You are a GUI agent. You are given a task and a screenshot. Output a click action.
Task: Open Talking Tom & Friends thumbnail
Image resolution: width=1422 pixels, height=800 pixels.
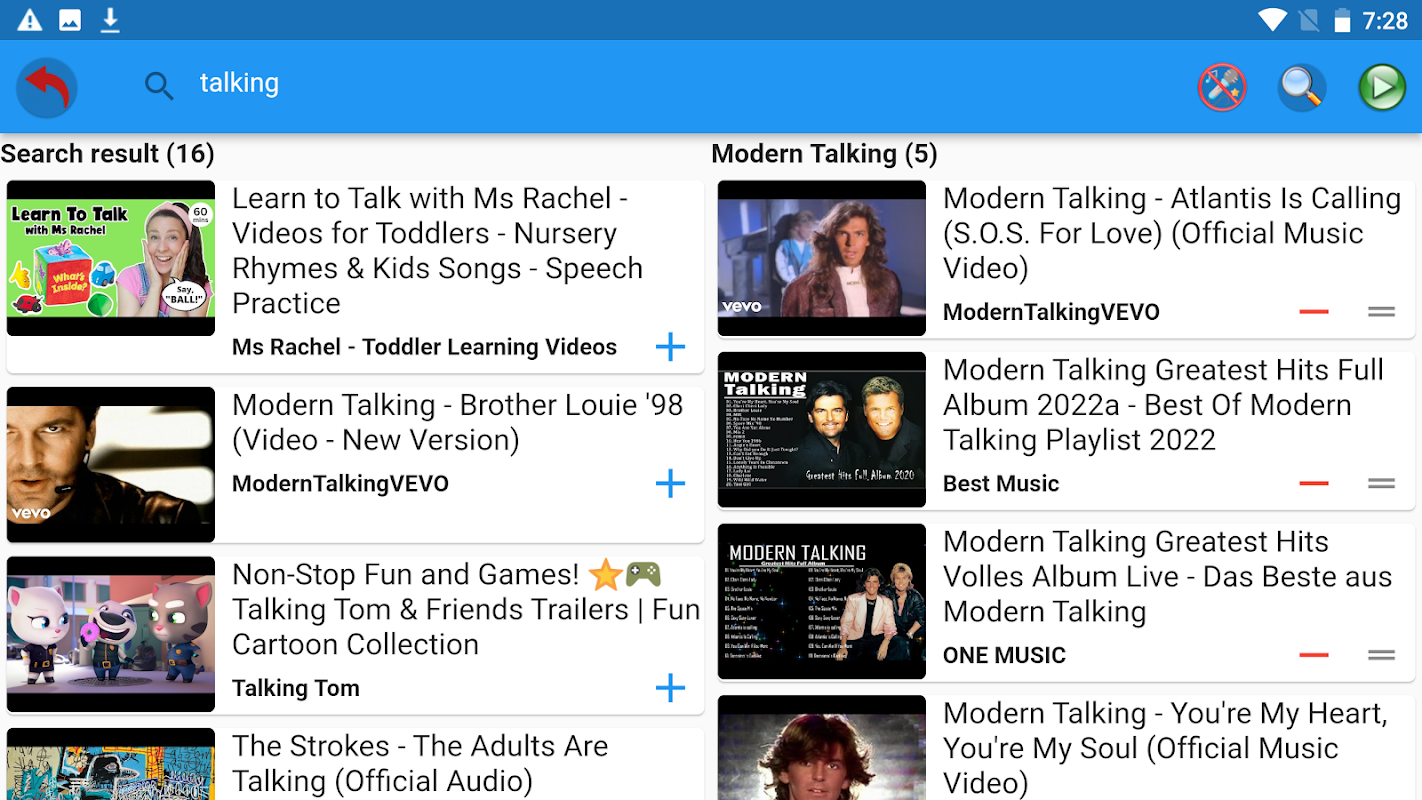[111, 634]
